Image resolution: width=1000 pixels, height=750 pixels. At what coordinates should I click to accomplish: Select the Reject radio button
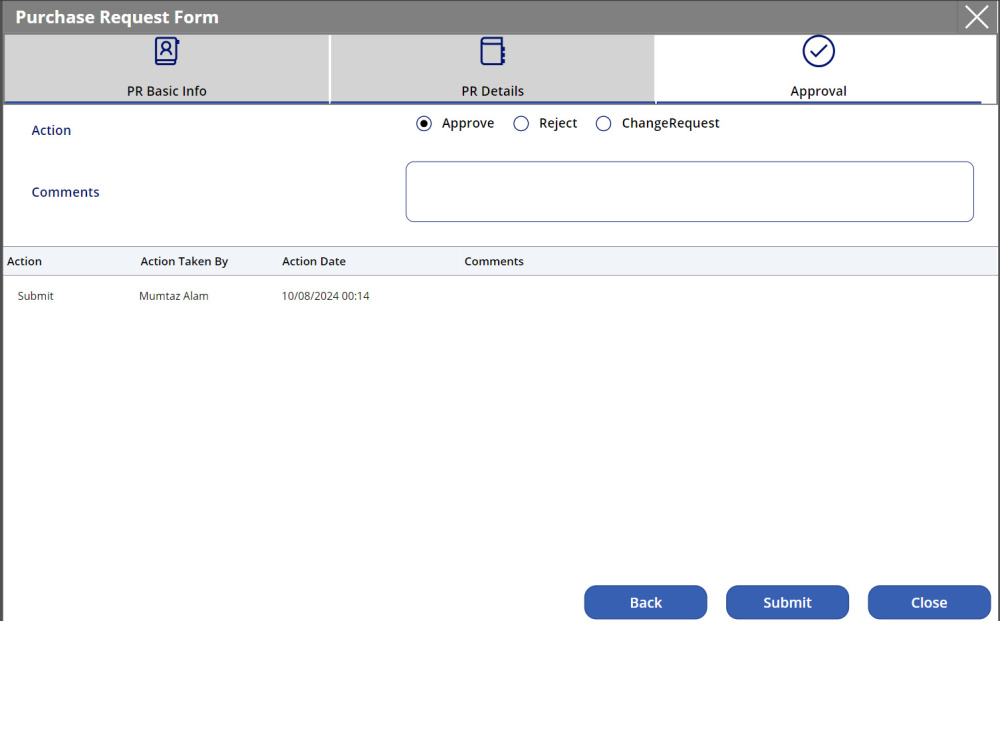coord(521,123)
